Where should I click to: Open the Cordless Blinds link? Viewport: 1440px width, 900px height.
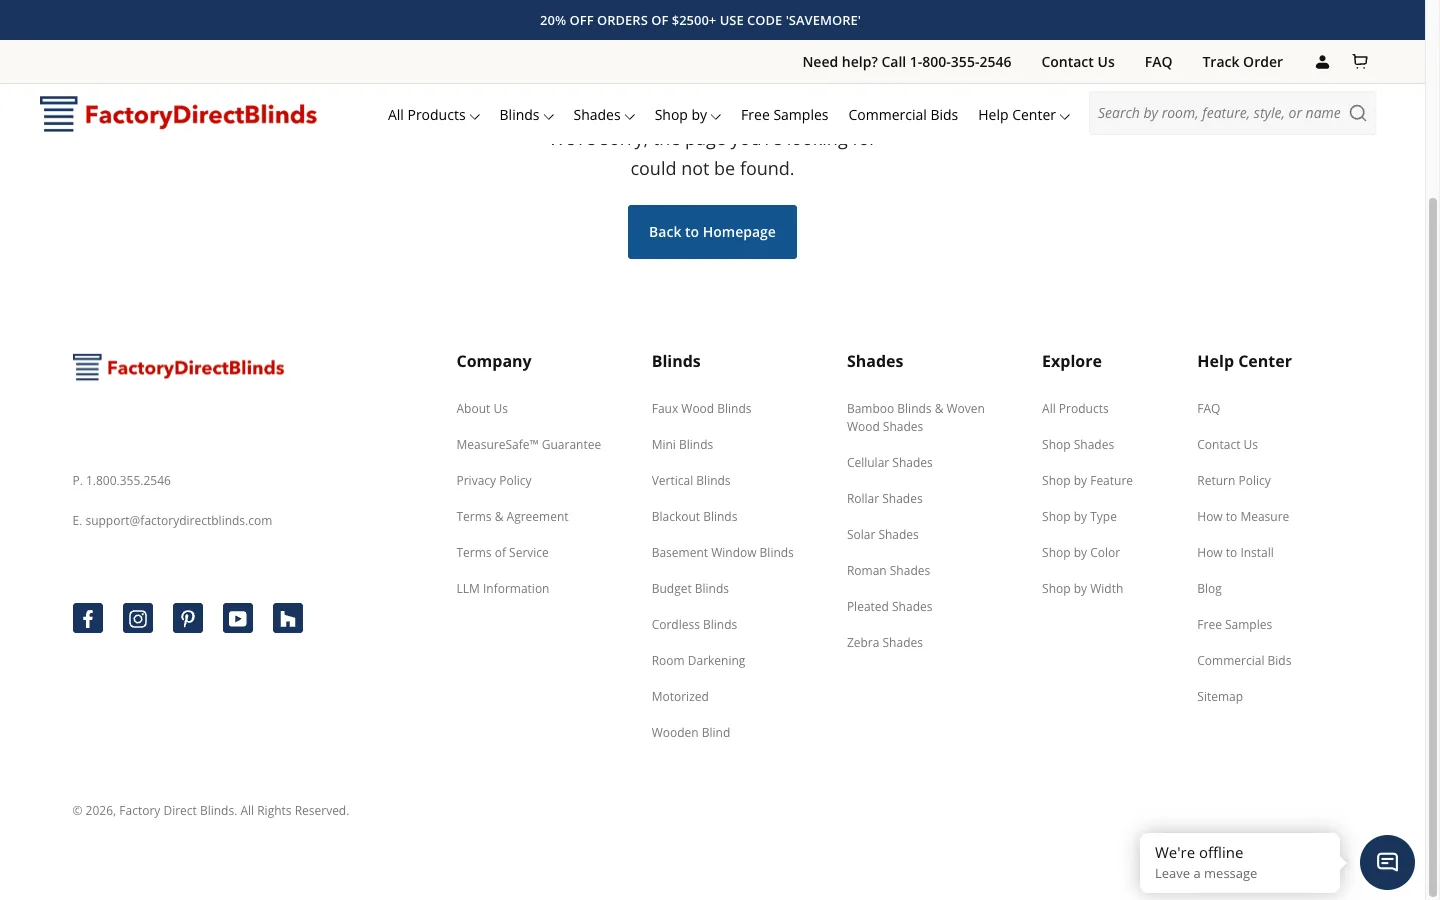click(694, 625)
